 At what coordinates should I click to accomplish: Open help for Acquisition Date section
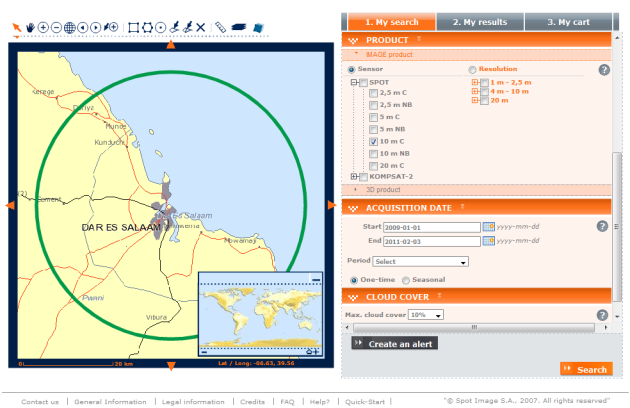(602, 226)
